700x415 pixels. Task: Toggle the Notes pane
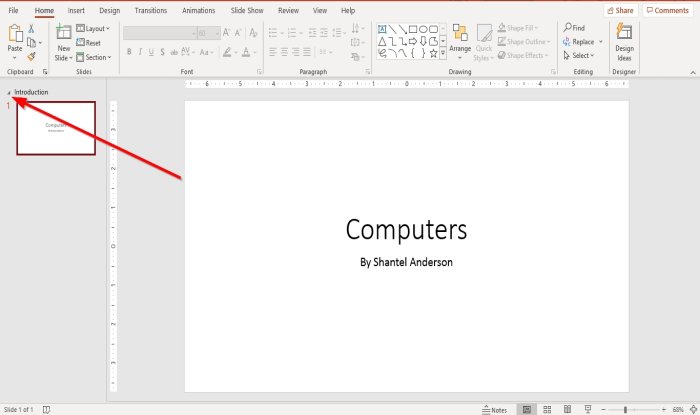click(495, 410)
